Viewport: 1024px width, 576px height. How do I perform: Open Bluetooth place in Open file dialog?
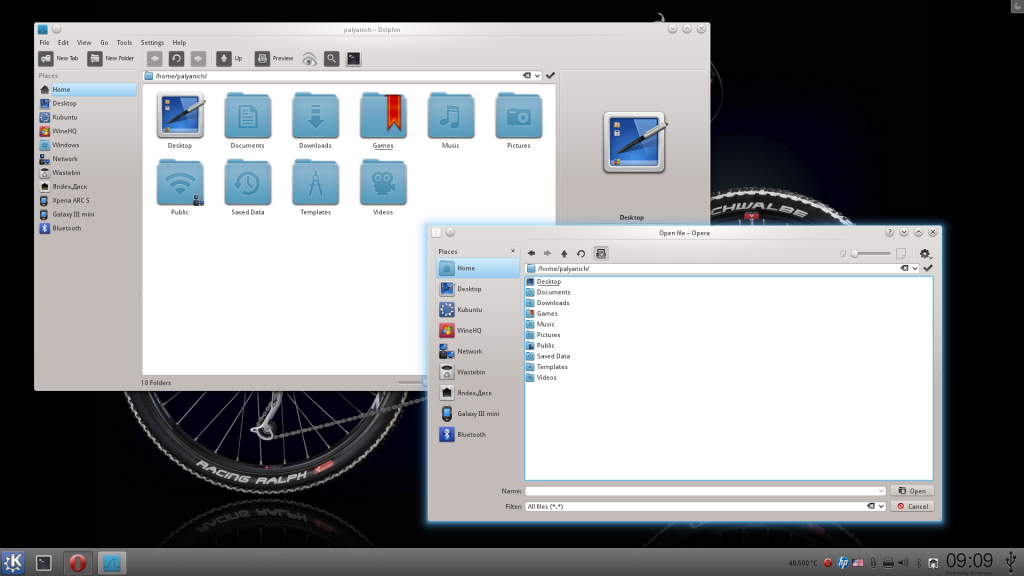click(x=478, y=434)
